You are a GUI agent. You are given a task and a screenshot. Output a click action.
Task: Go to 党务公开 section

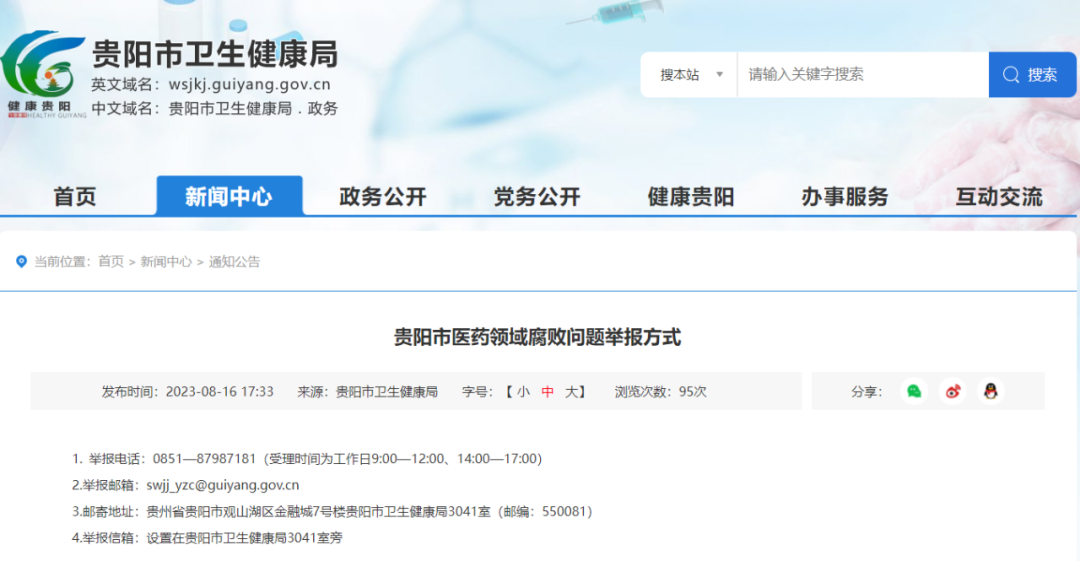tap(537, 197)
